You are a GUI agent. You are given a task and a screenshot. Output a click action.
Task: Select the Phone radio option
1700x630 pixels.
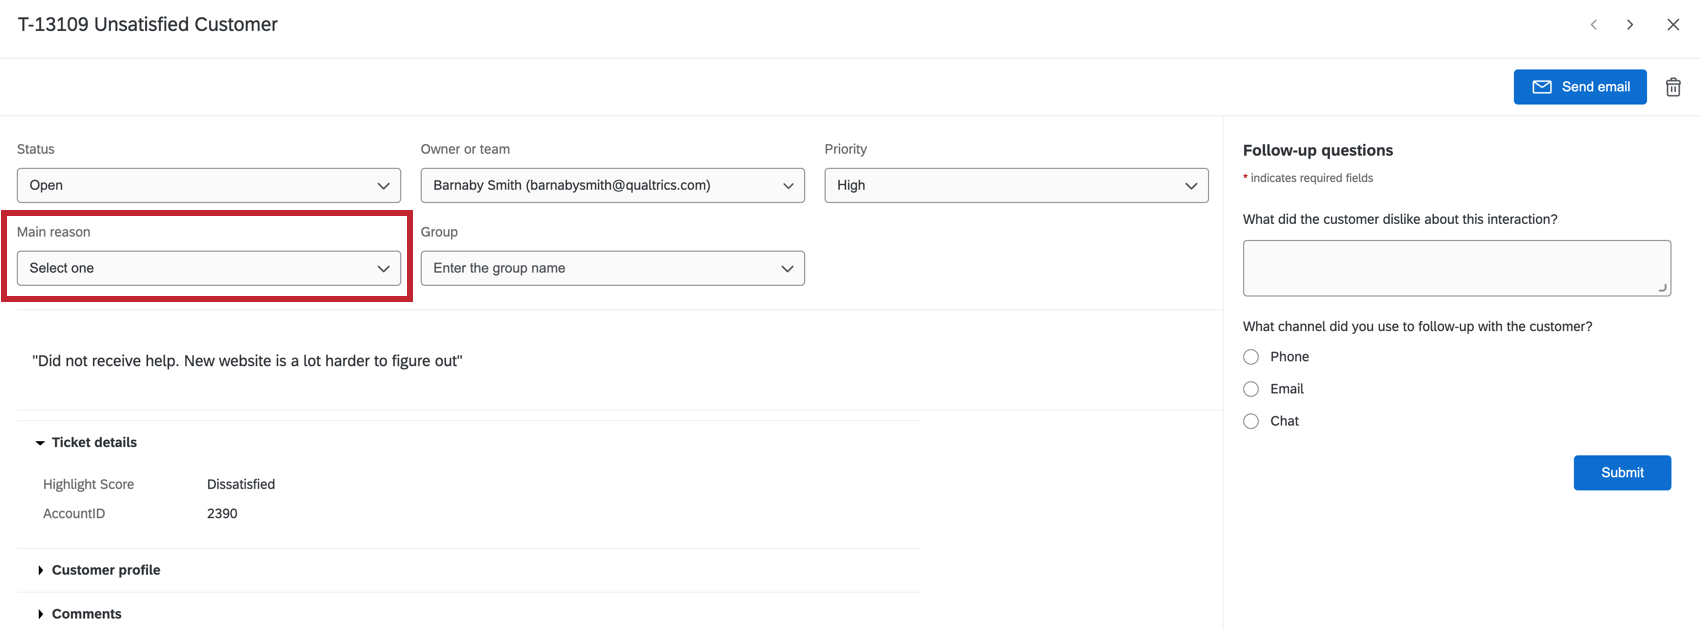pyautogui.click(x=1251, y=357)
